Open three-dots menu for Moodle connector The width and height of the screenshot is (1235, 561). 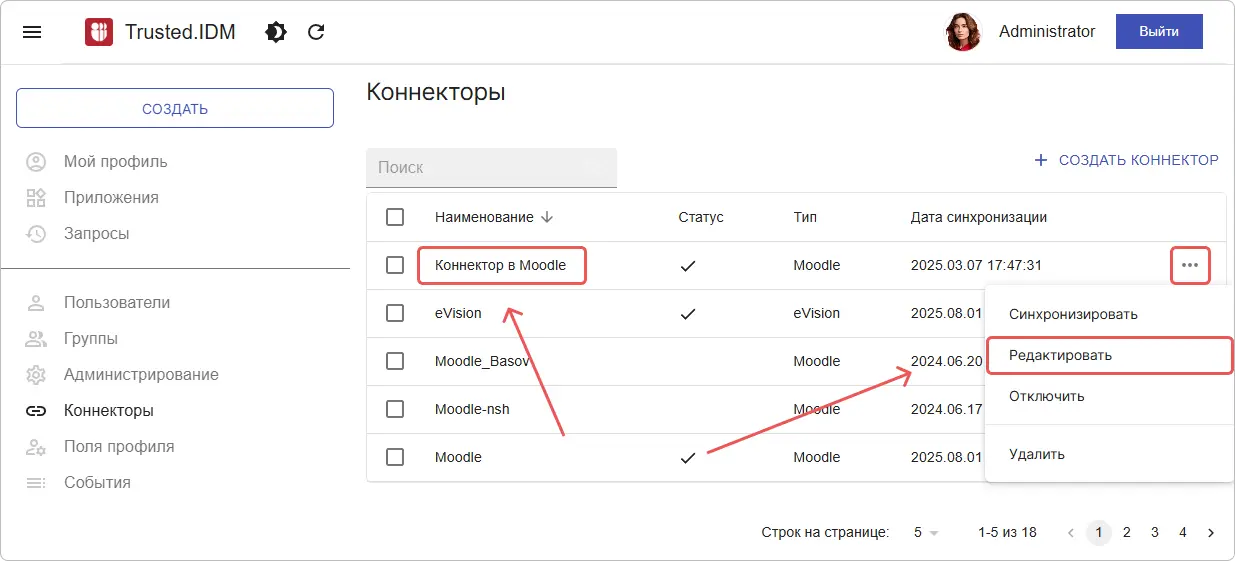1190,265
